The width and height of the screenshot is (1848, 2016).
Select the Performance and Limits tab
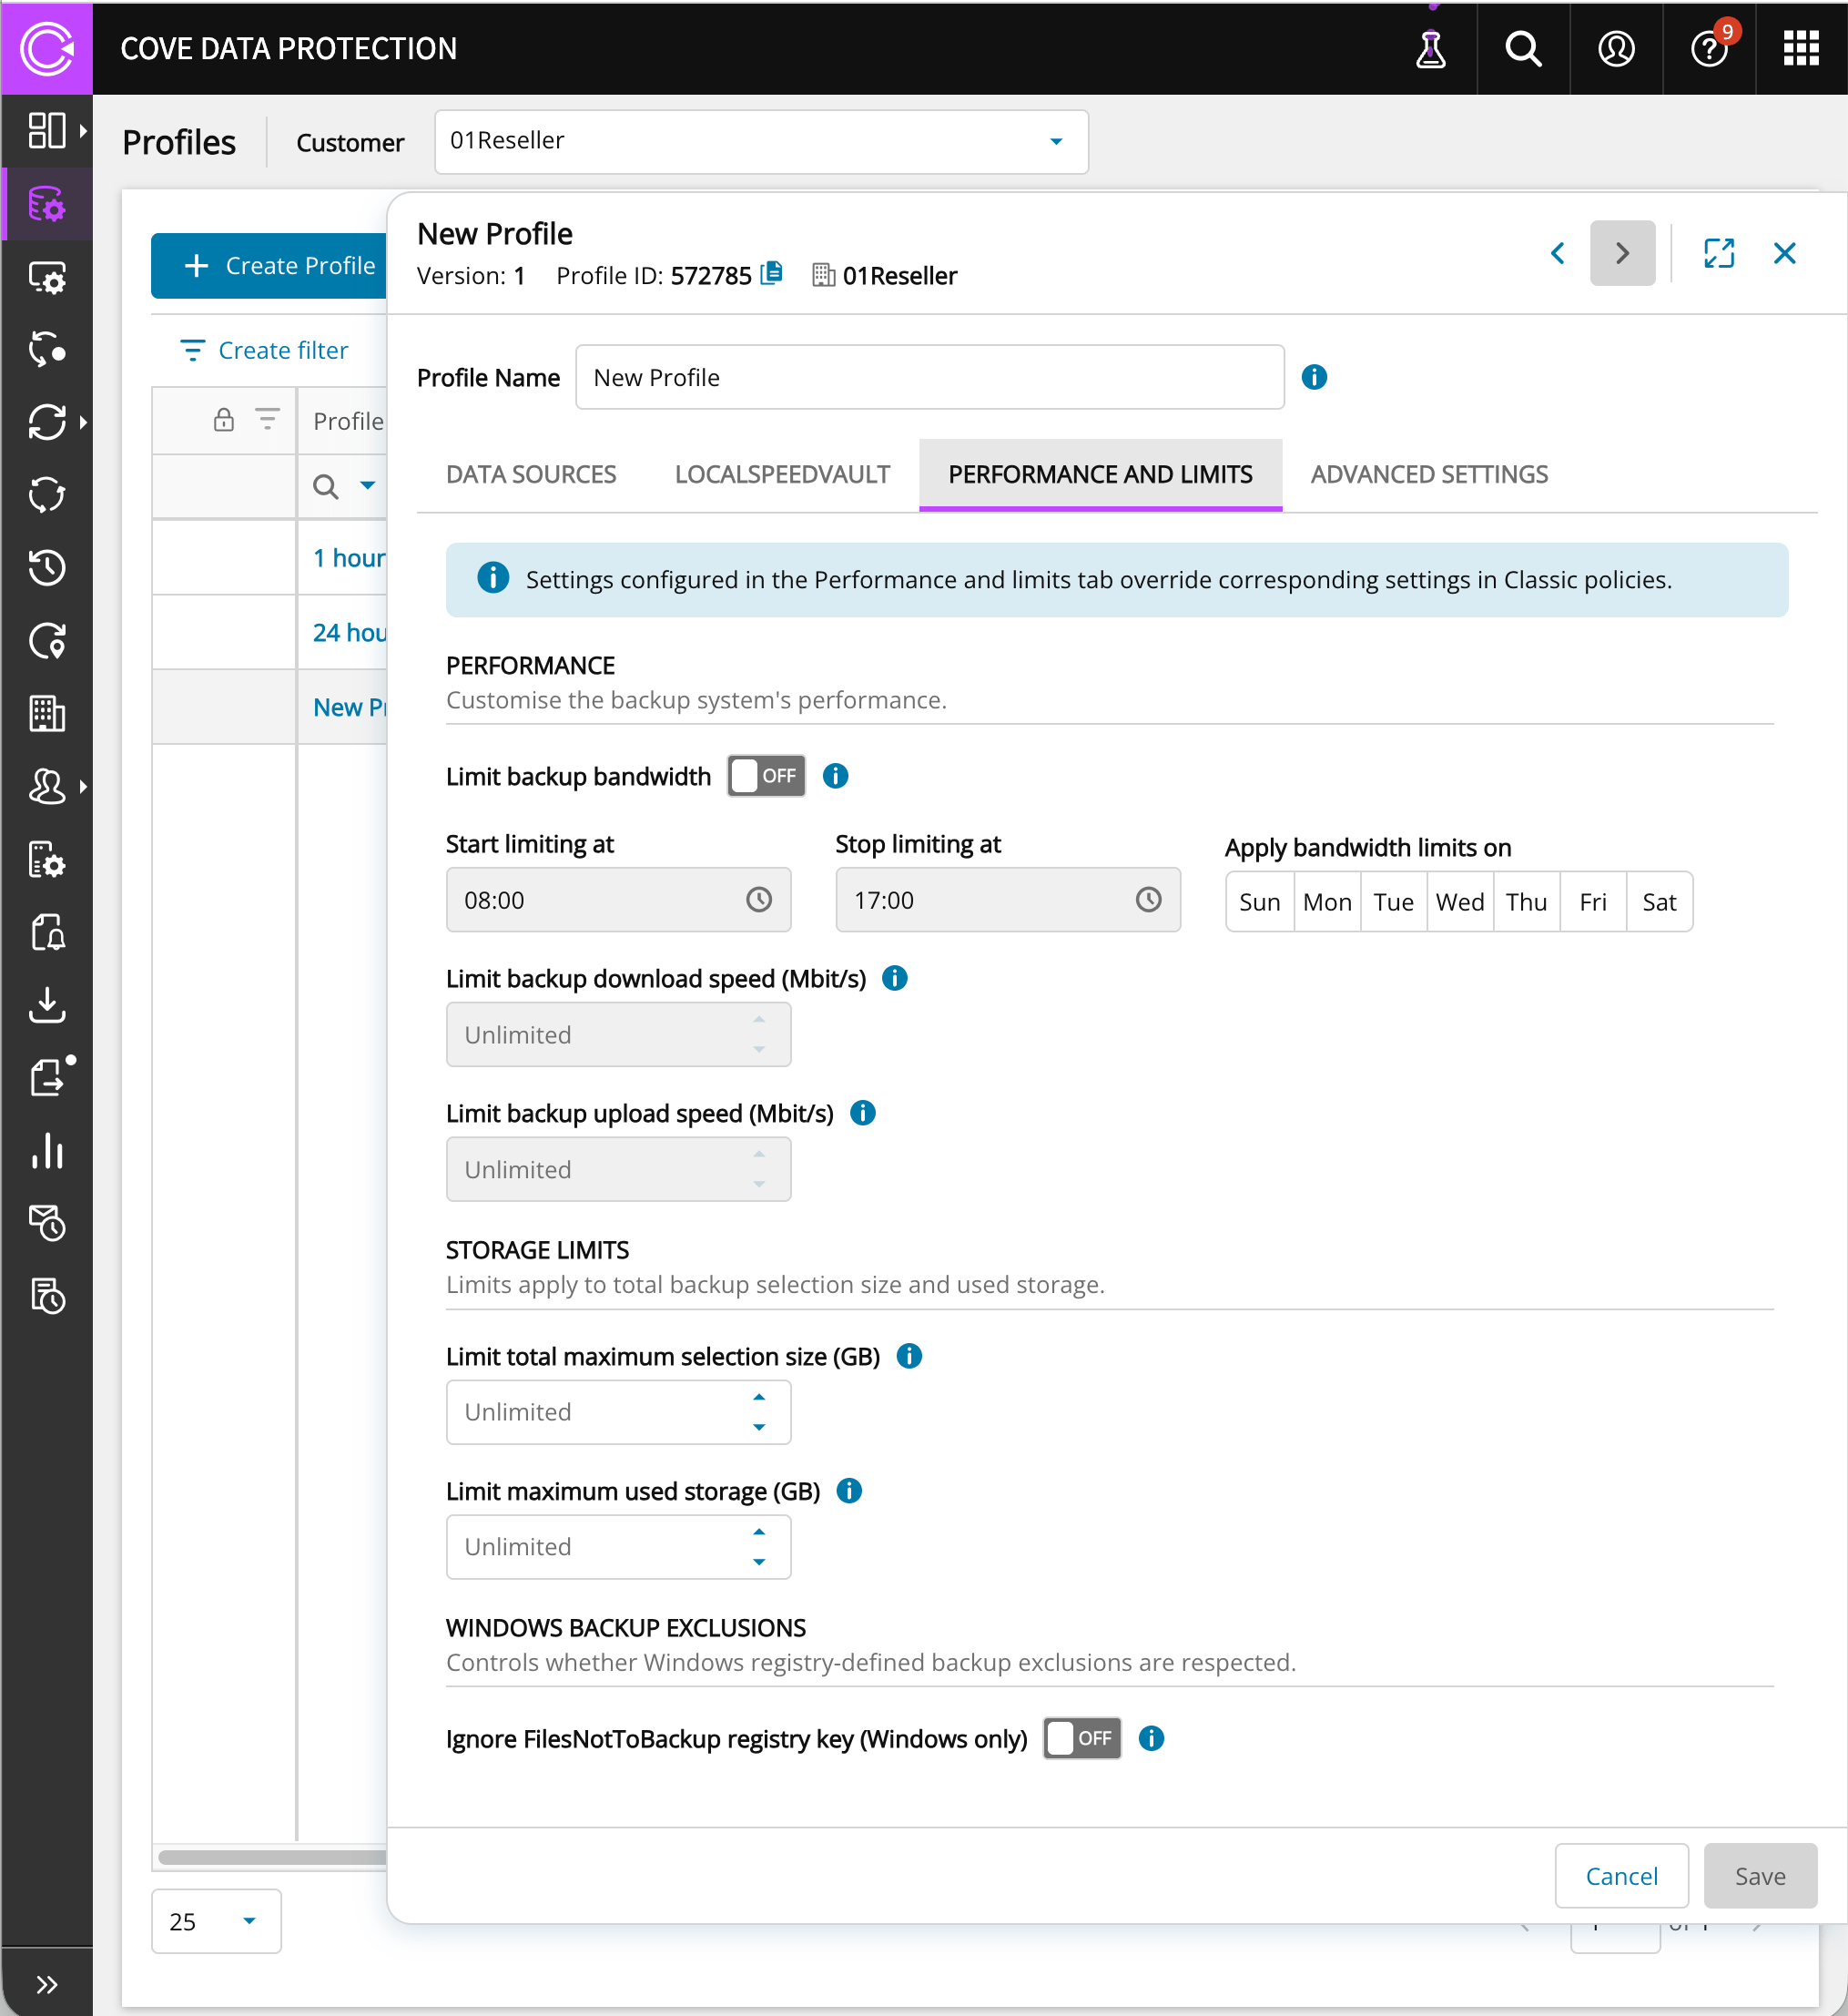(1100, 475)
